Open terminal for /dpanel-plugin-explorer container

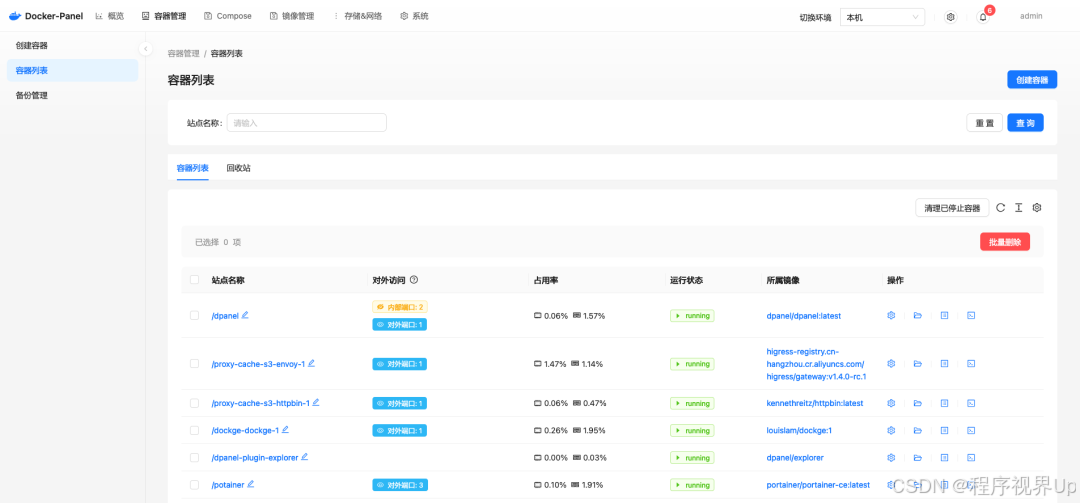970,458
